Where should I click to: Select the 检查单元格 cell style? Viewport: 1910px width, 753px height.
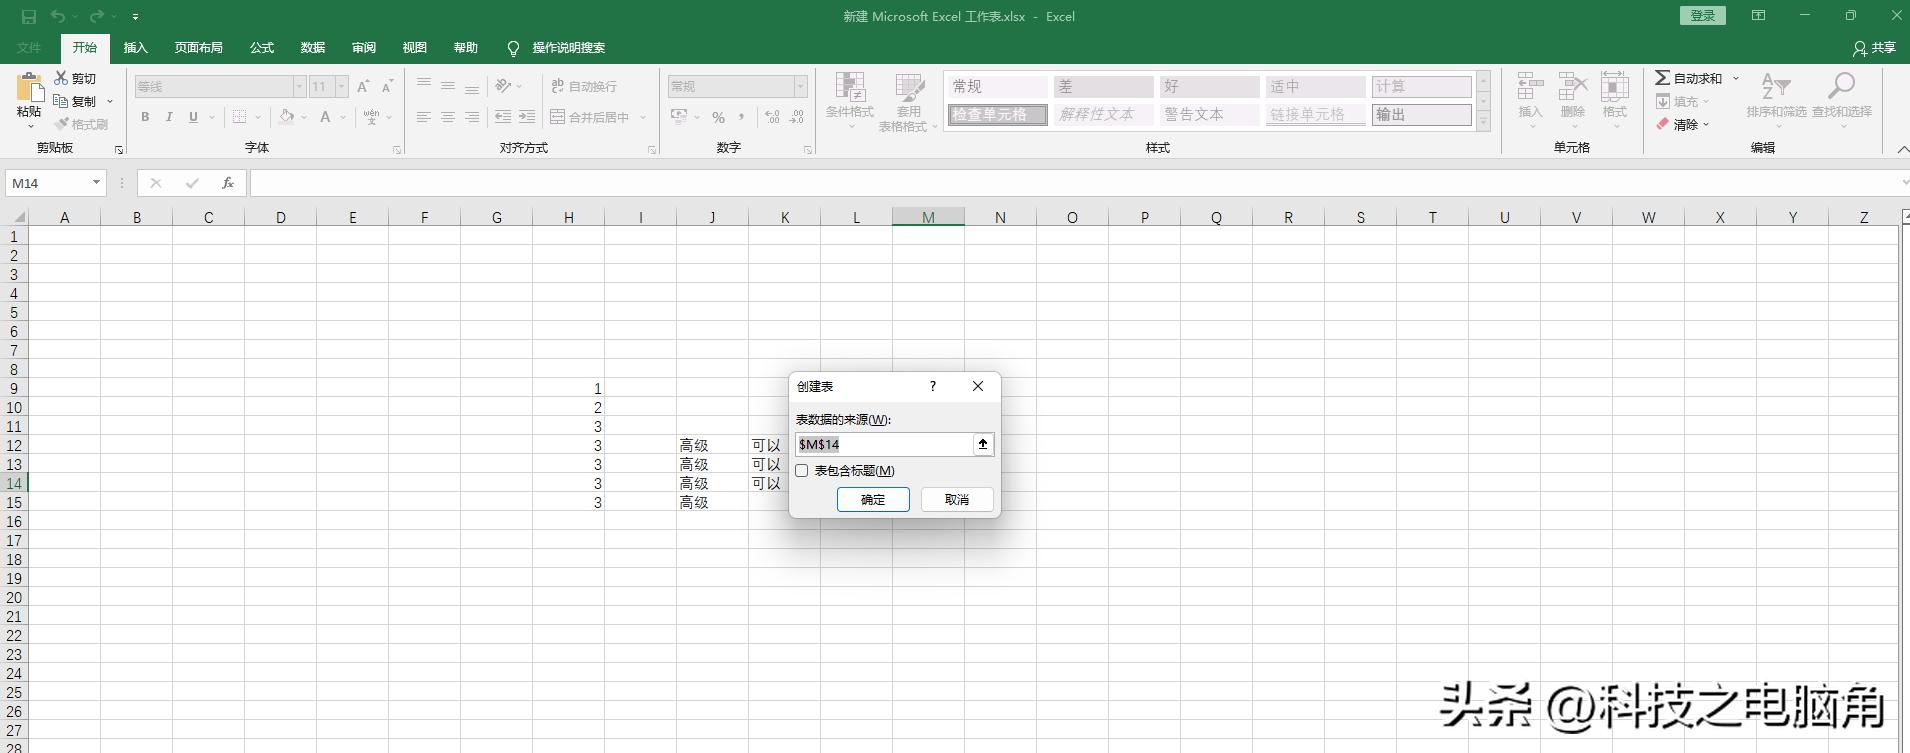[997, 115]
